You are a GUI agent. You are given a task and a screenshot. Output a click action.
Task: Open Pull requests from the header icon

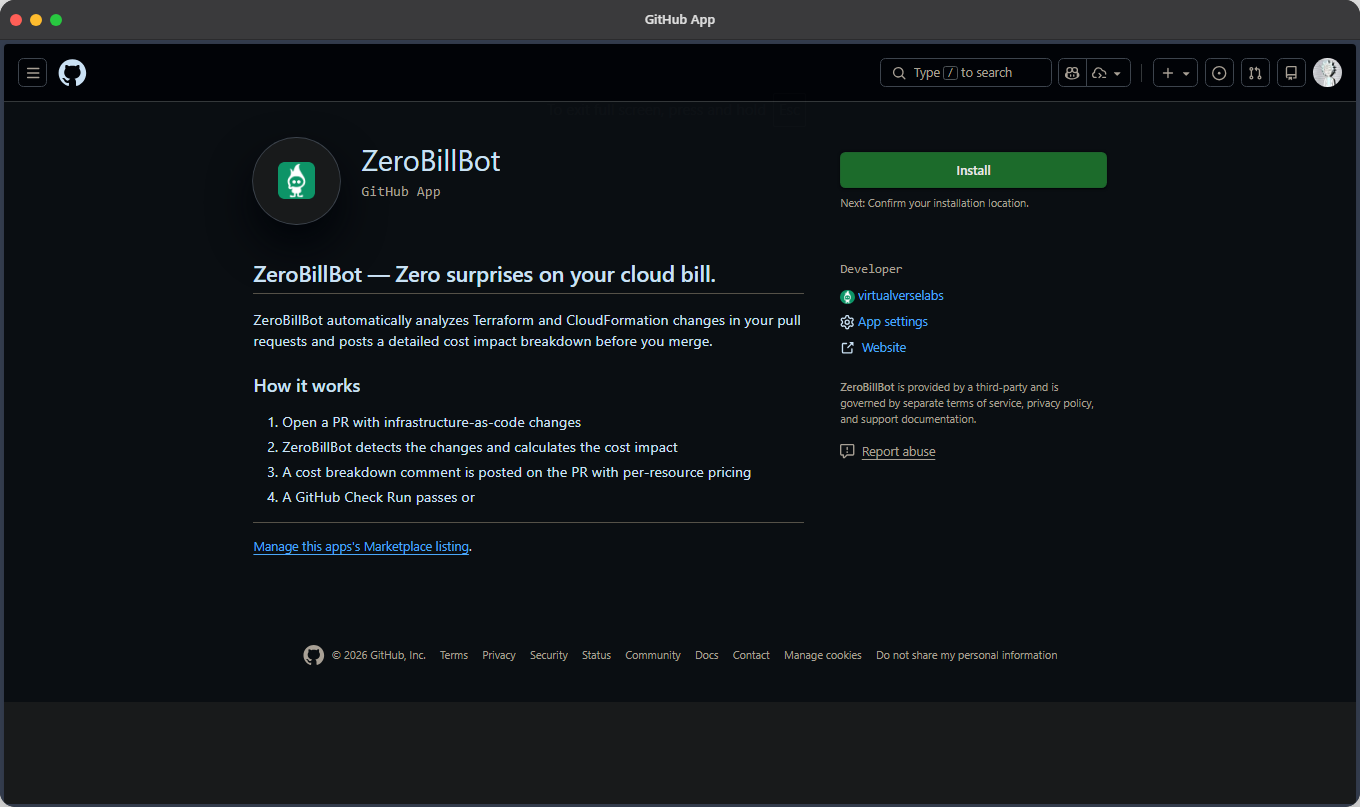click(1255, 72)
